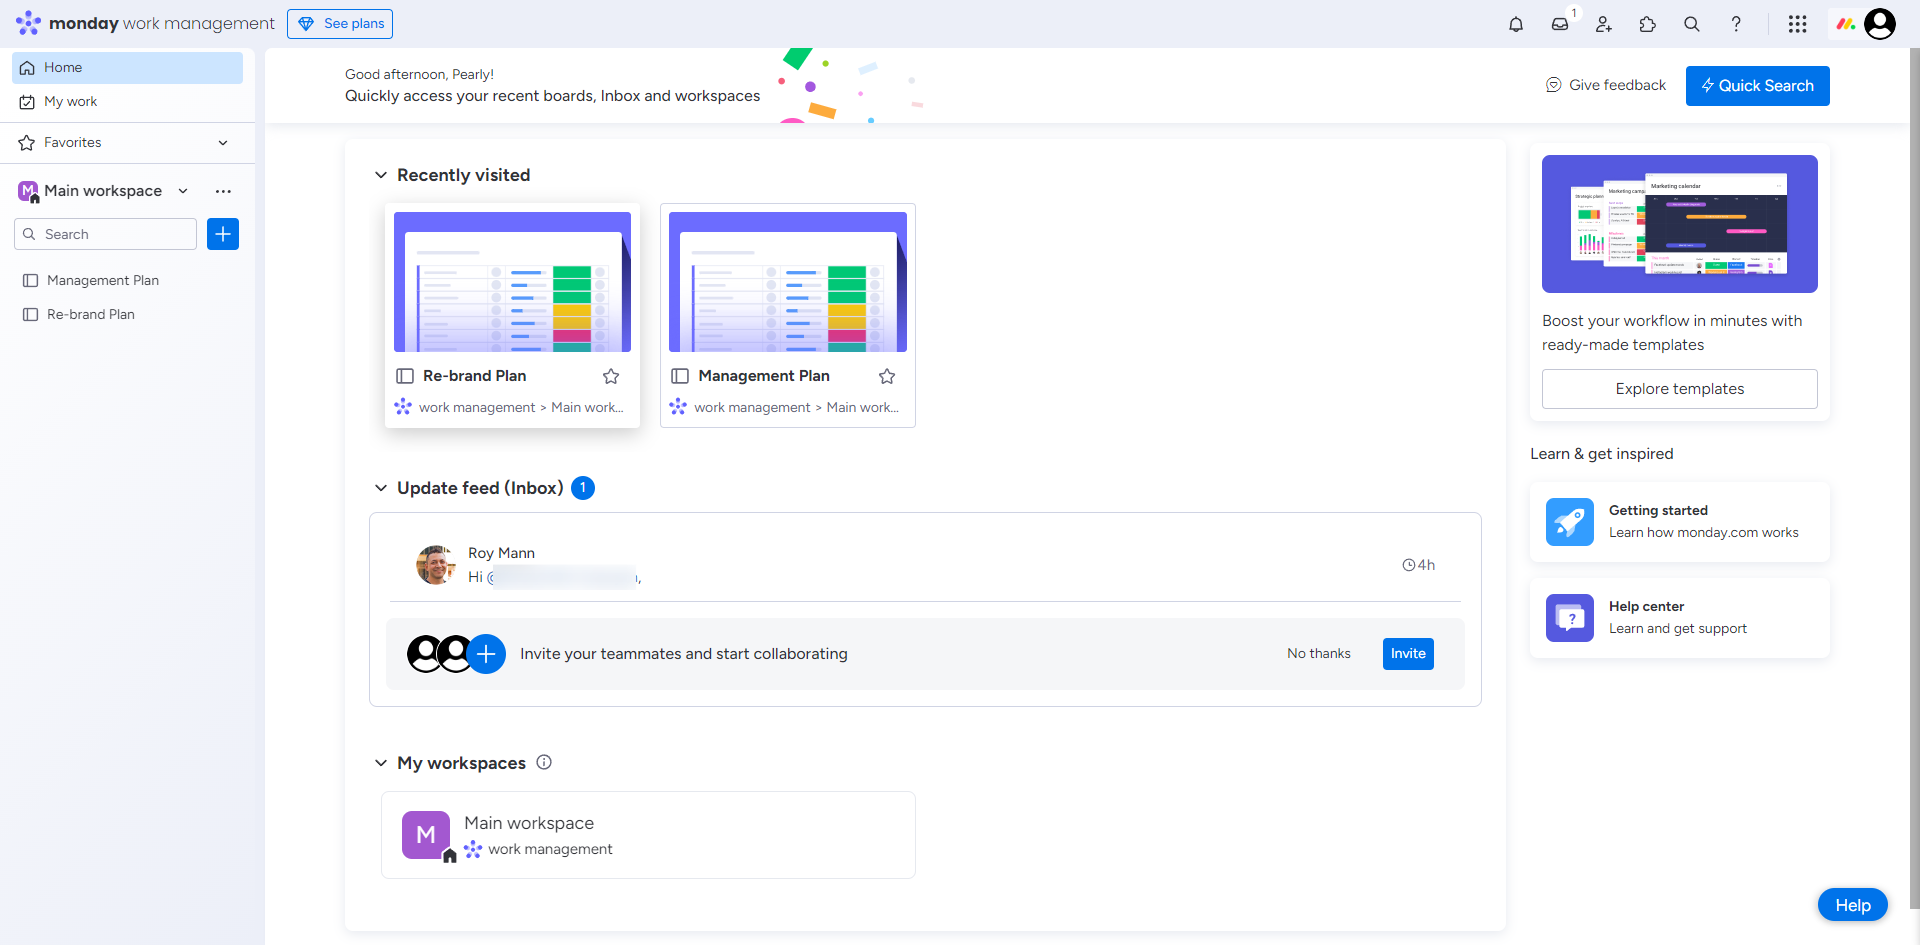Open the help question mark icon

(1736, 24)
